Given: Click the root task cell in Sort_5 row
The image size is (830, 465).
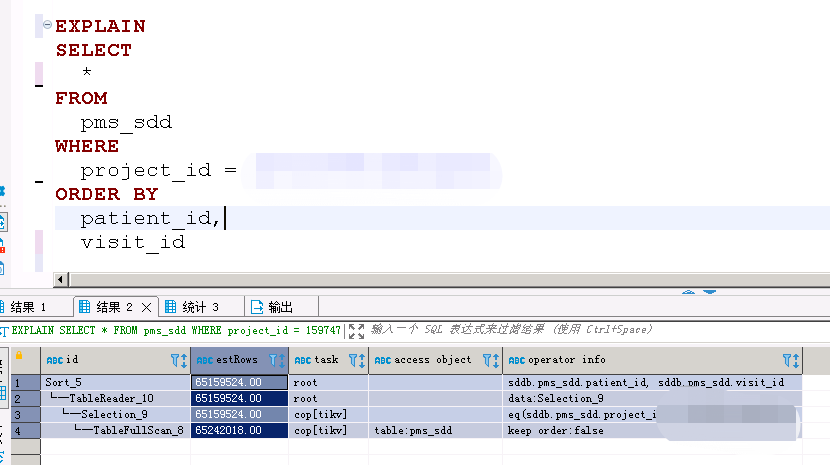Looking at the screenshot, I should coord(328,382).
